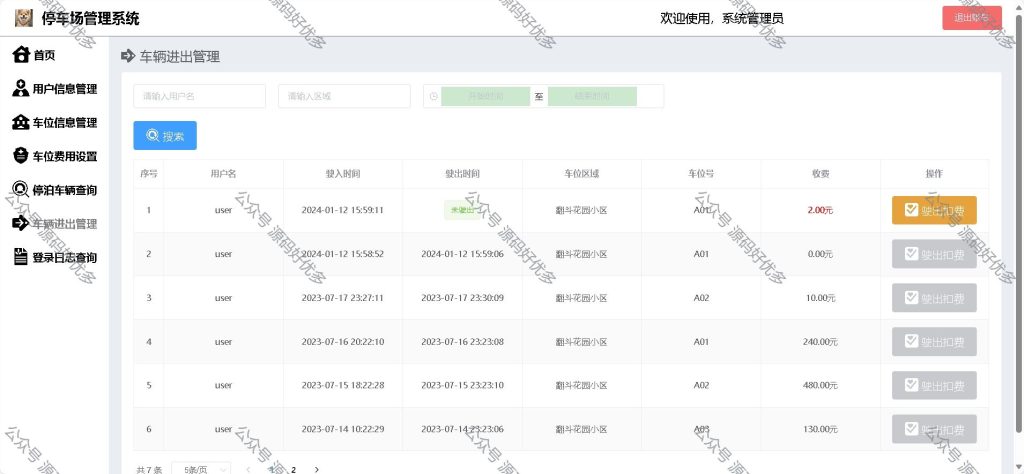Open 车位信息管理 menu item
This screenshot has height=474, width=1024.
pyautogui.click(x=65, y=123)
